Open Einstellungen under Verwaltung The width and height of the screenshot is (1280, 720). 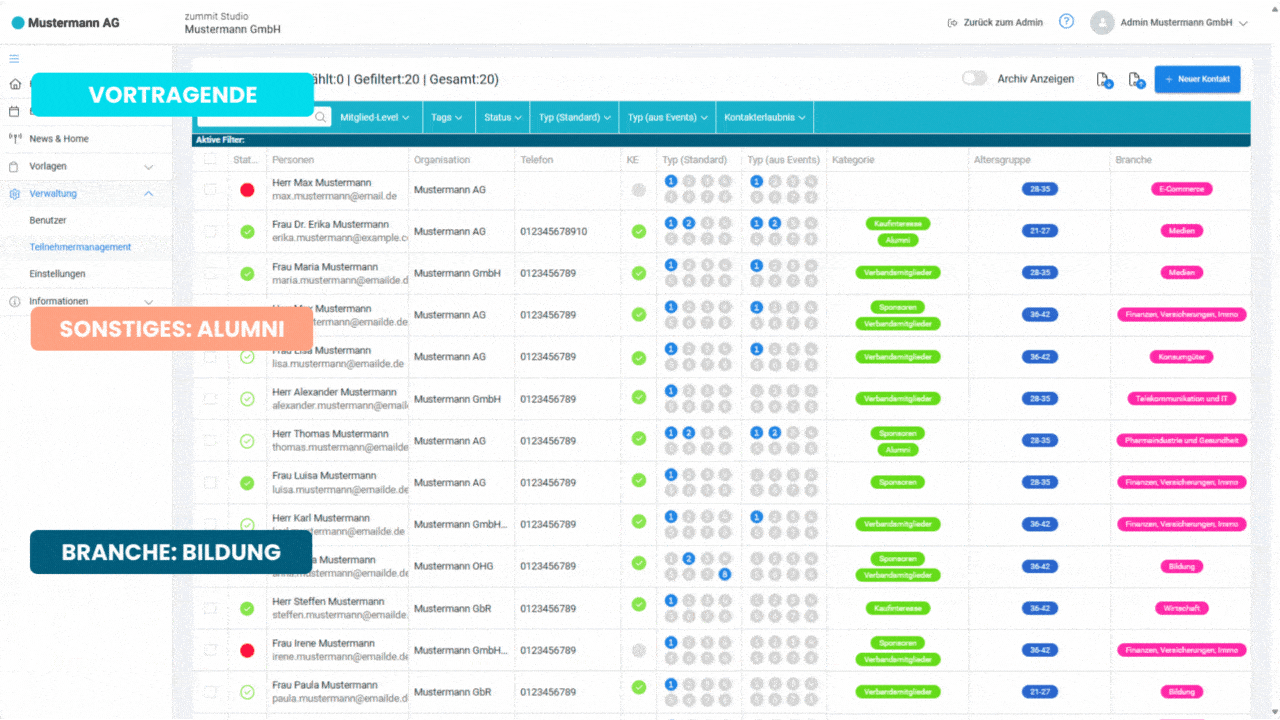click(x=58, y=274)
